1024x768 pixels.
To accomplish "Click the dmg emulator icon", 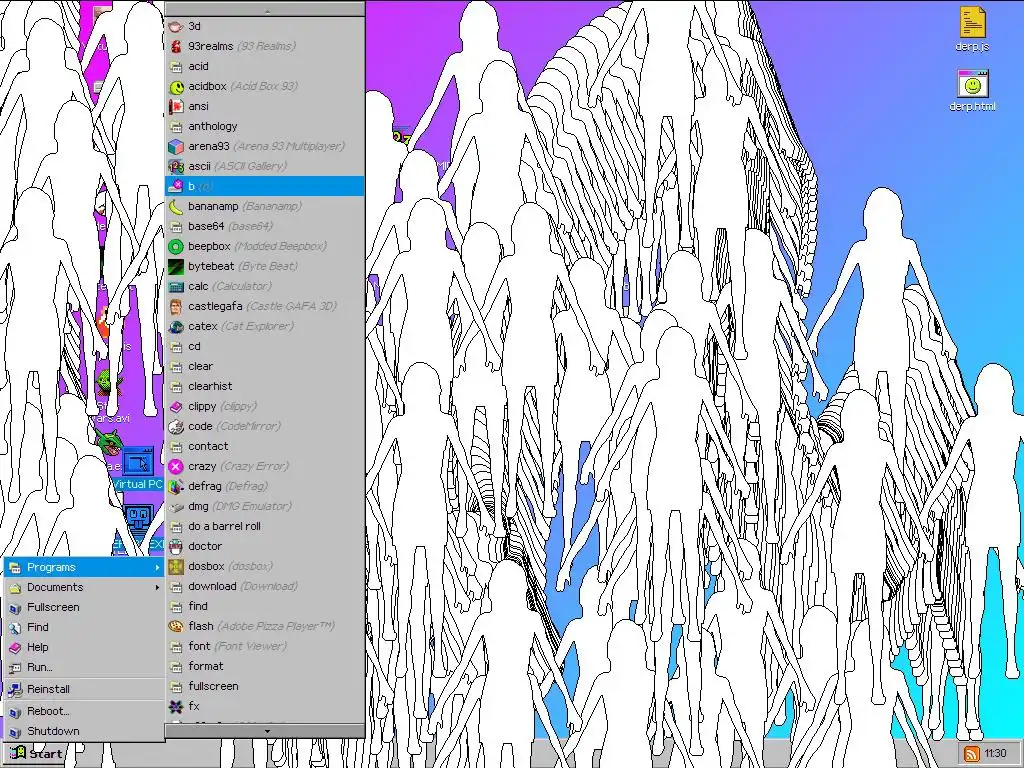I will click(x=176, y=507).
